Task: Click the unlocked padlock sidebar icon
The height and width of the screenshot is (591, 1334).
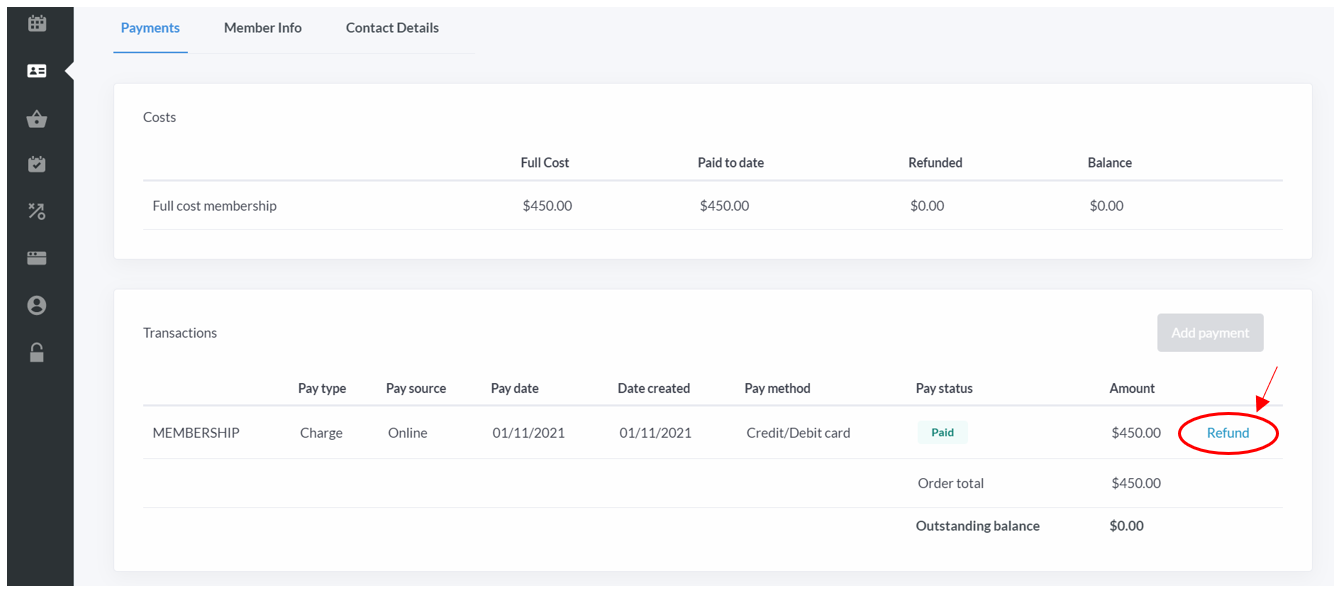Action: 37,352
